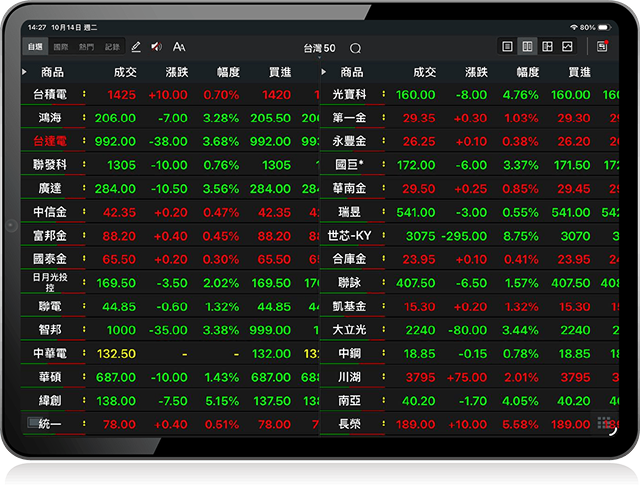This screenshot has height=486, width=640.
Task: Select the 聯詠 stock name
Action: (349, 282)
